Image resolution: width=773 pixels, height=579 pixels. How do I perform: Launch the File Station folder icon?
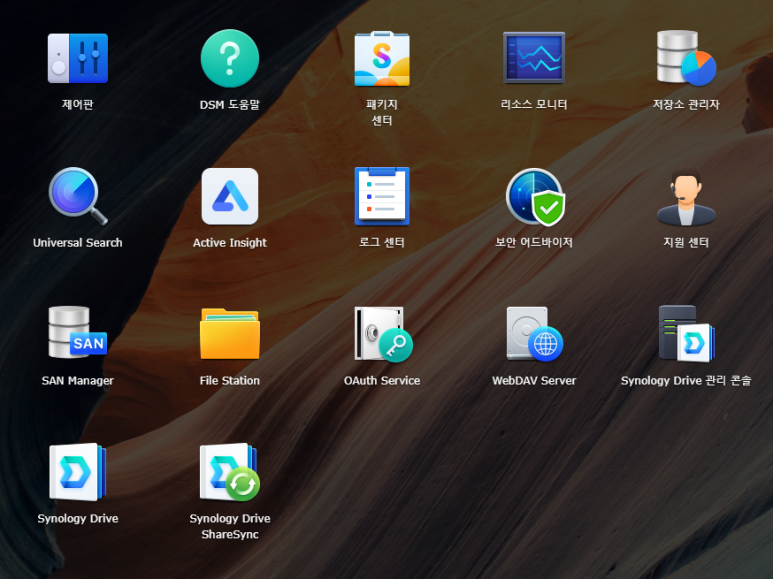(230, 334)
